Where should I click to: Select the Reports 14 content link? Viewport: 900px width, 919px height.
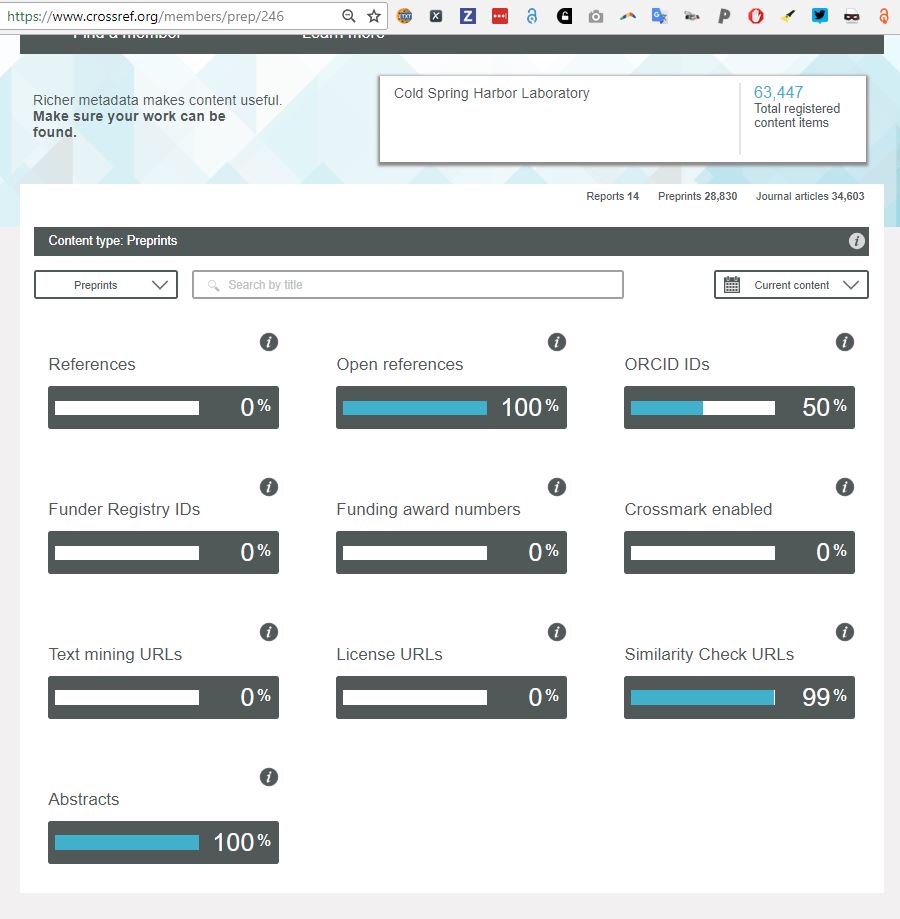pyautogui.click(x=612, y=196)
